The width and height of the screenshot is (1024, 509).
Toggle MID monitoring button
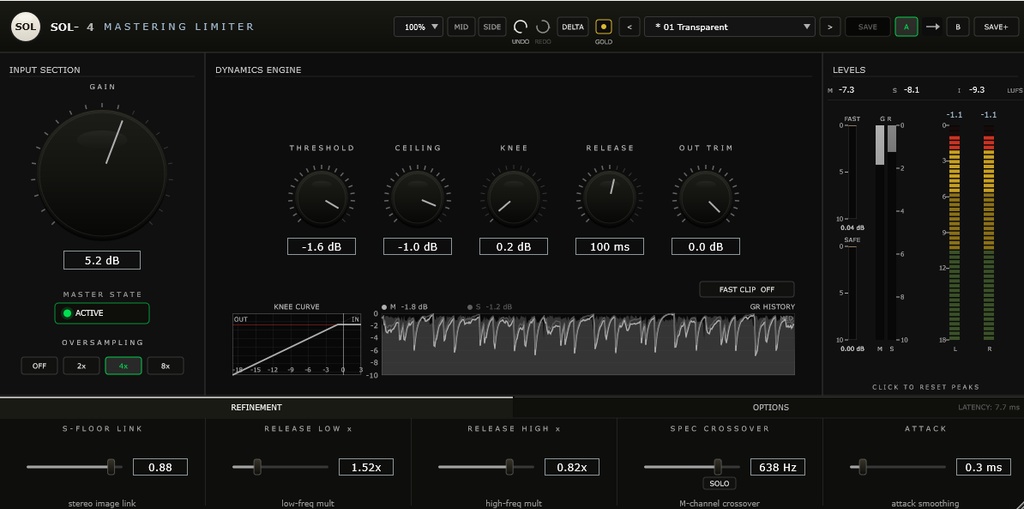(x=461, y=27)
